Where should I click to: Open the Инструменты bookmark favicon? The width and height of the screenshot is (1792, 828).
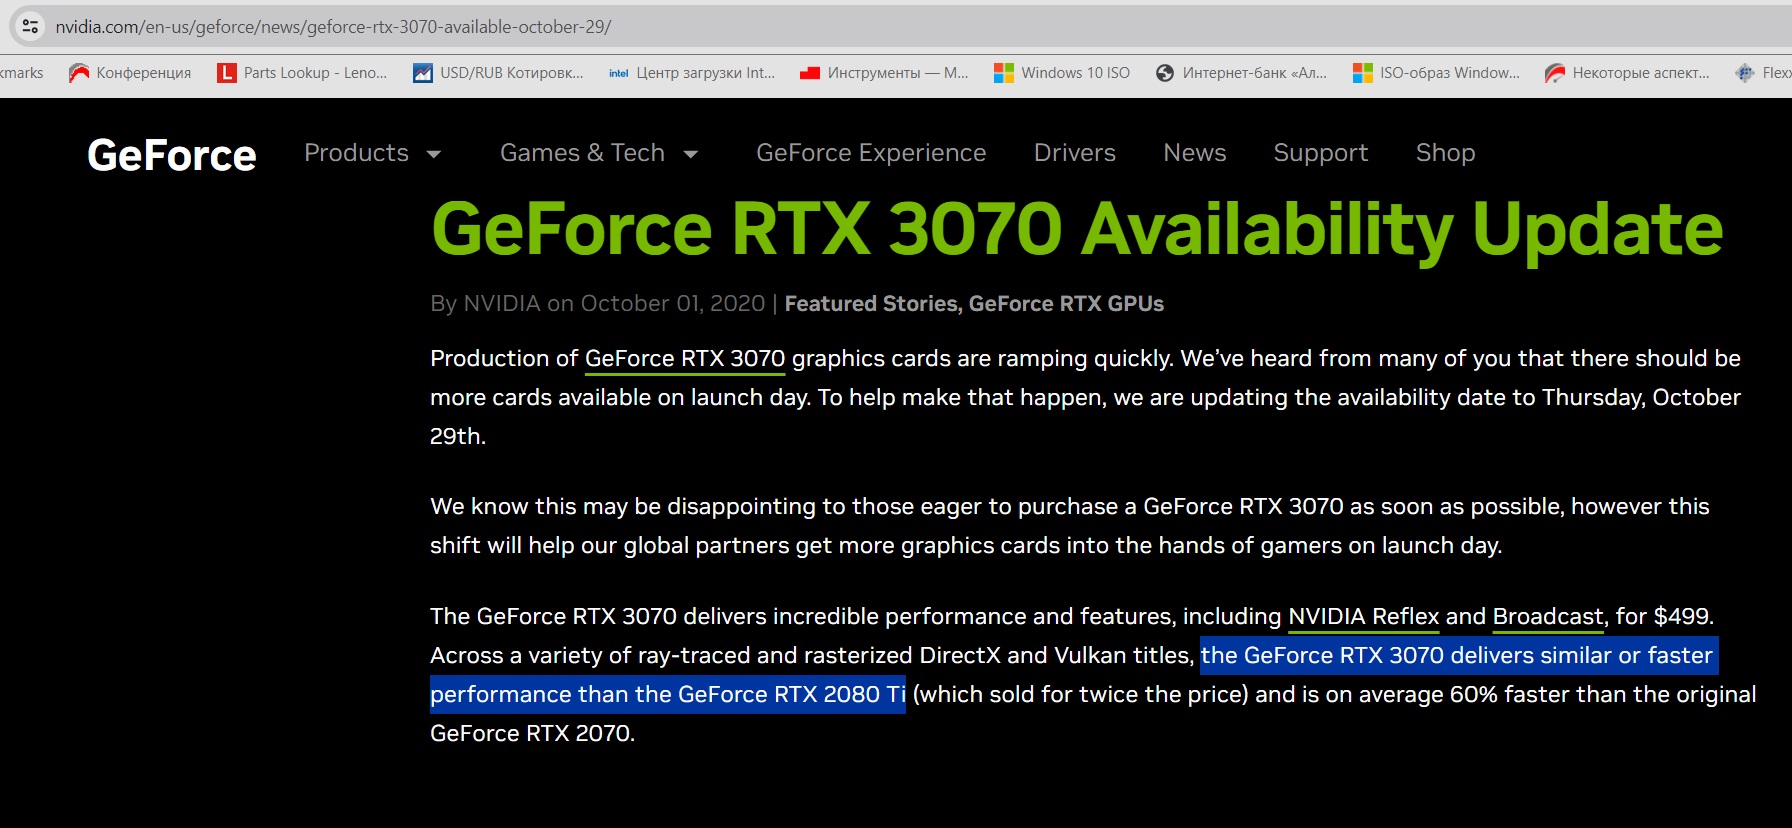pos(810,73)
